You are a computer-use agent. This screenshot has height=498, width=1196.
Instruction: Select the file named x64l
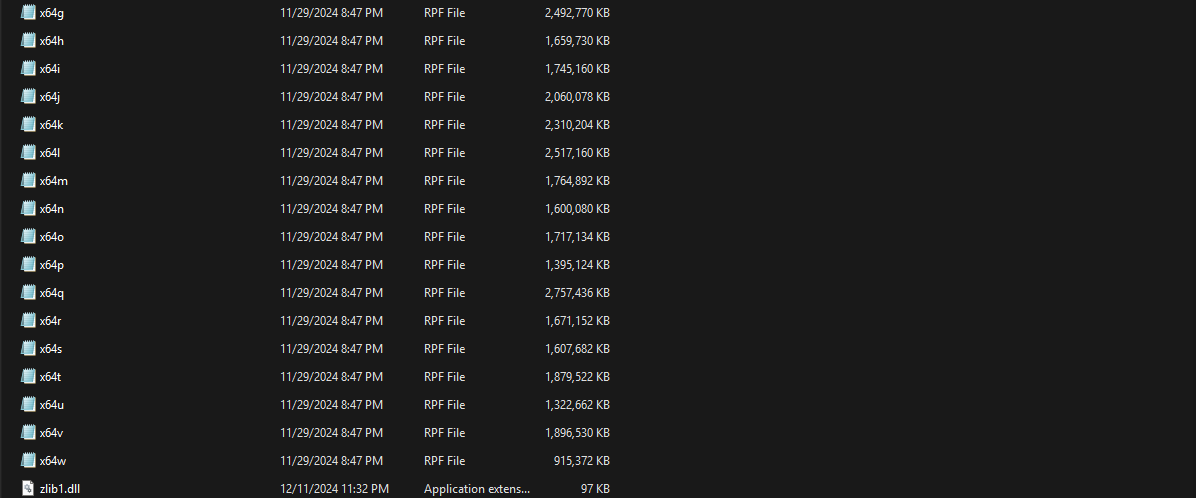pos(50,153)
